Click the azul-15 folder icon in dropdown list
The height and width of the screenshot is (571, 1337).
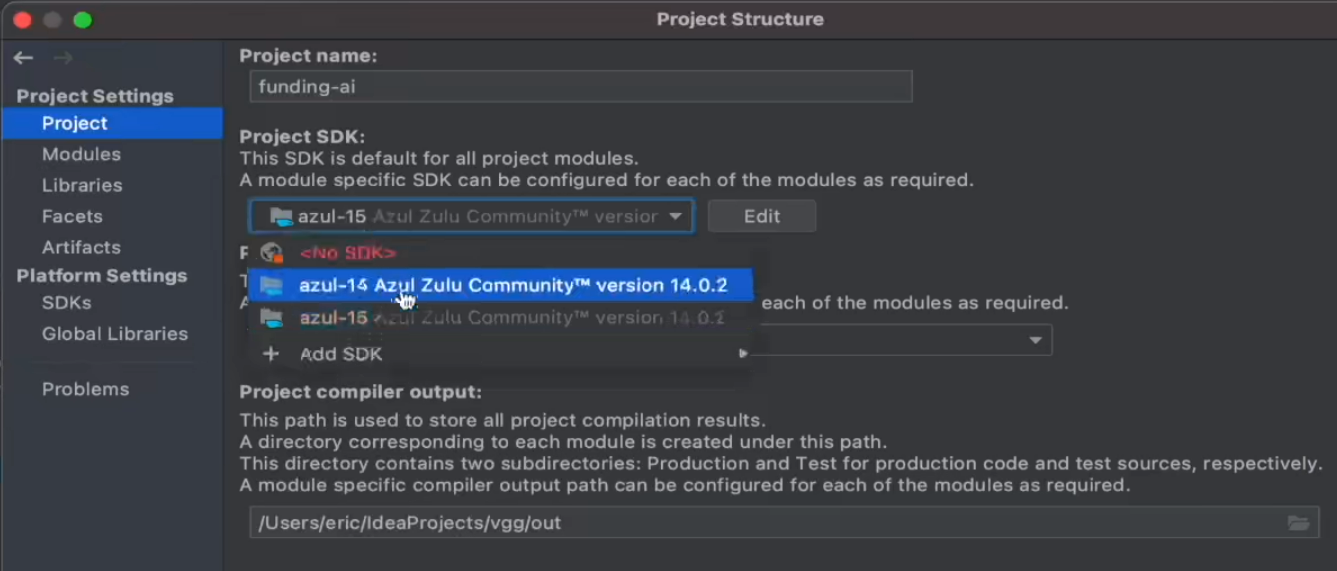[x=271, y=318]
